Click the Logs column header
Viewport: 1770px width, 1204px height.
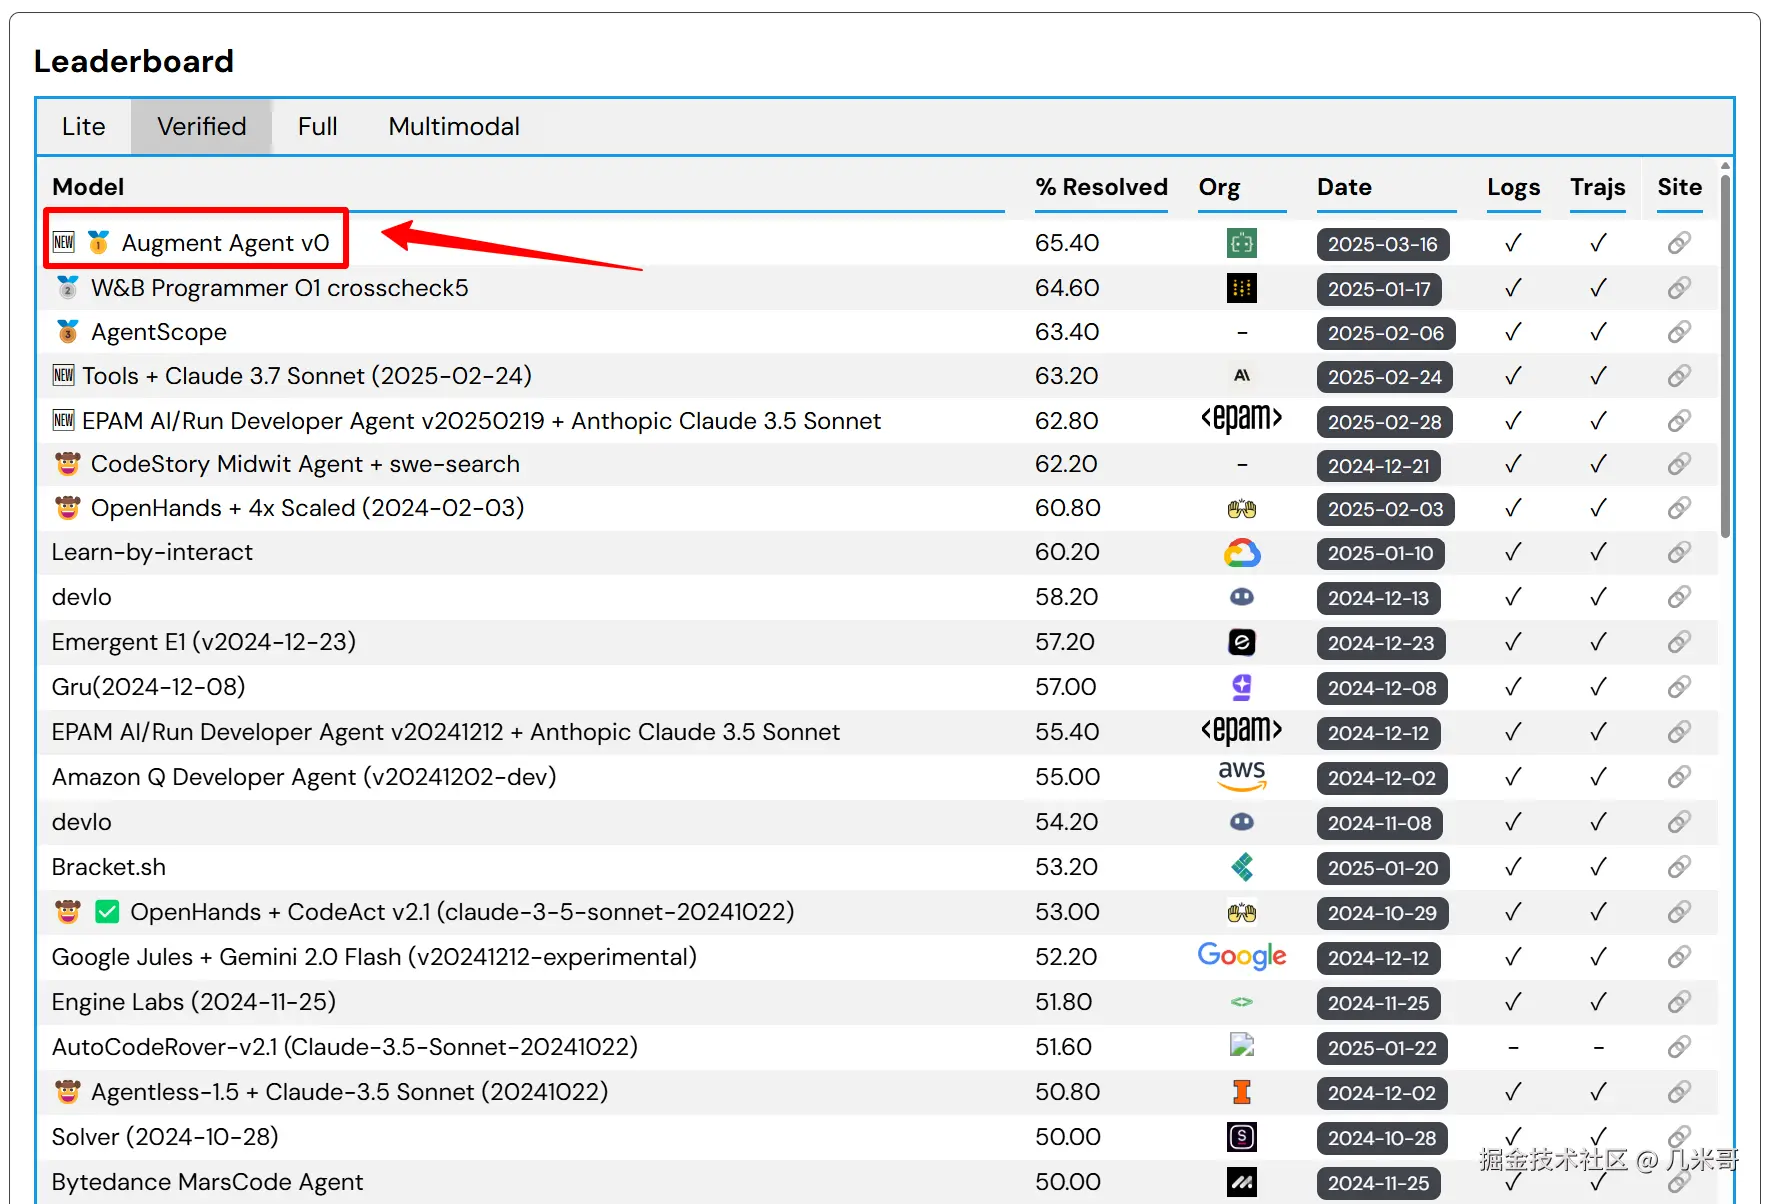pos(1513,187)
